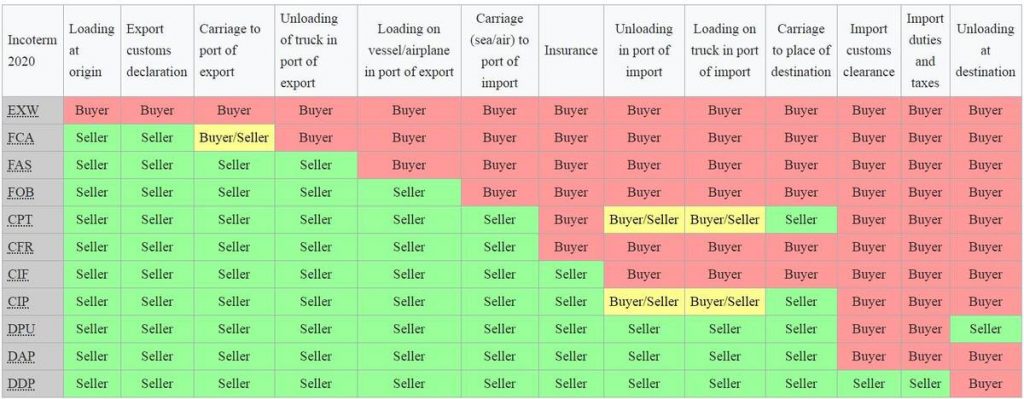Click the DAP row label
Image resolution: width=1024 pixels, height=399 pixels.
pyautogui.click(x=22, y=357)
